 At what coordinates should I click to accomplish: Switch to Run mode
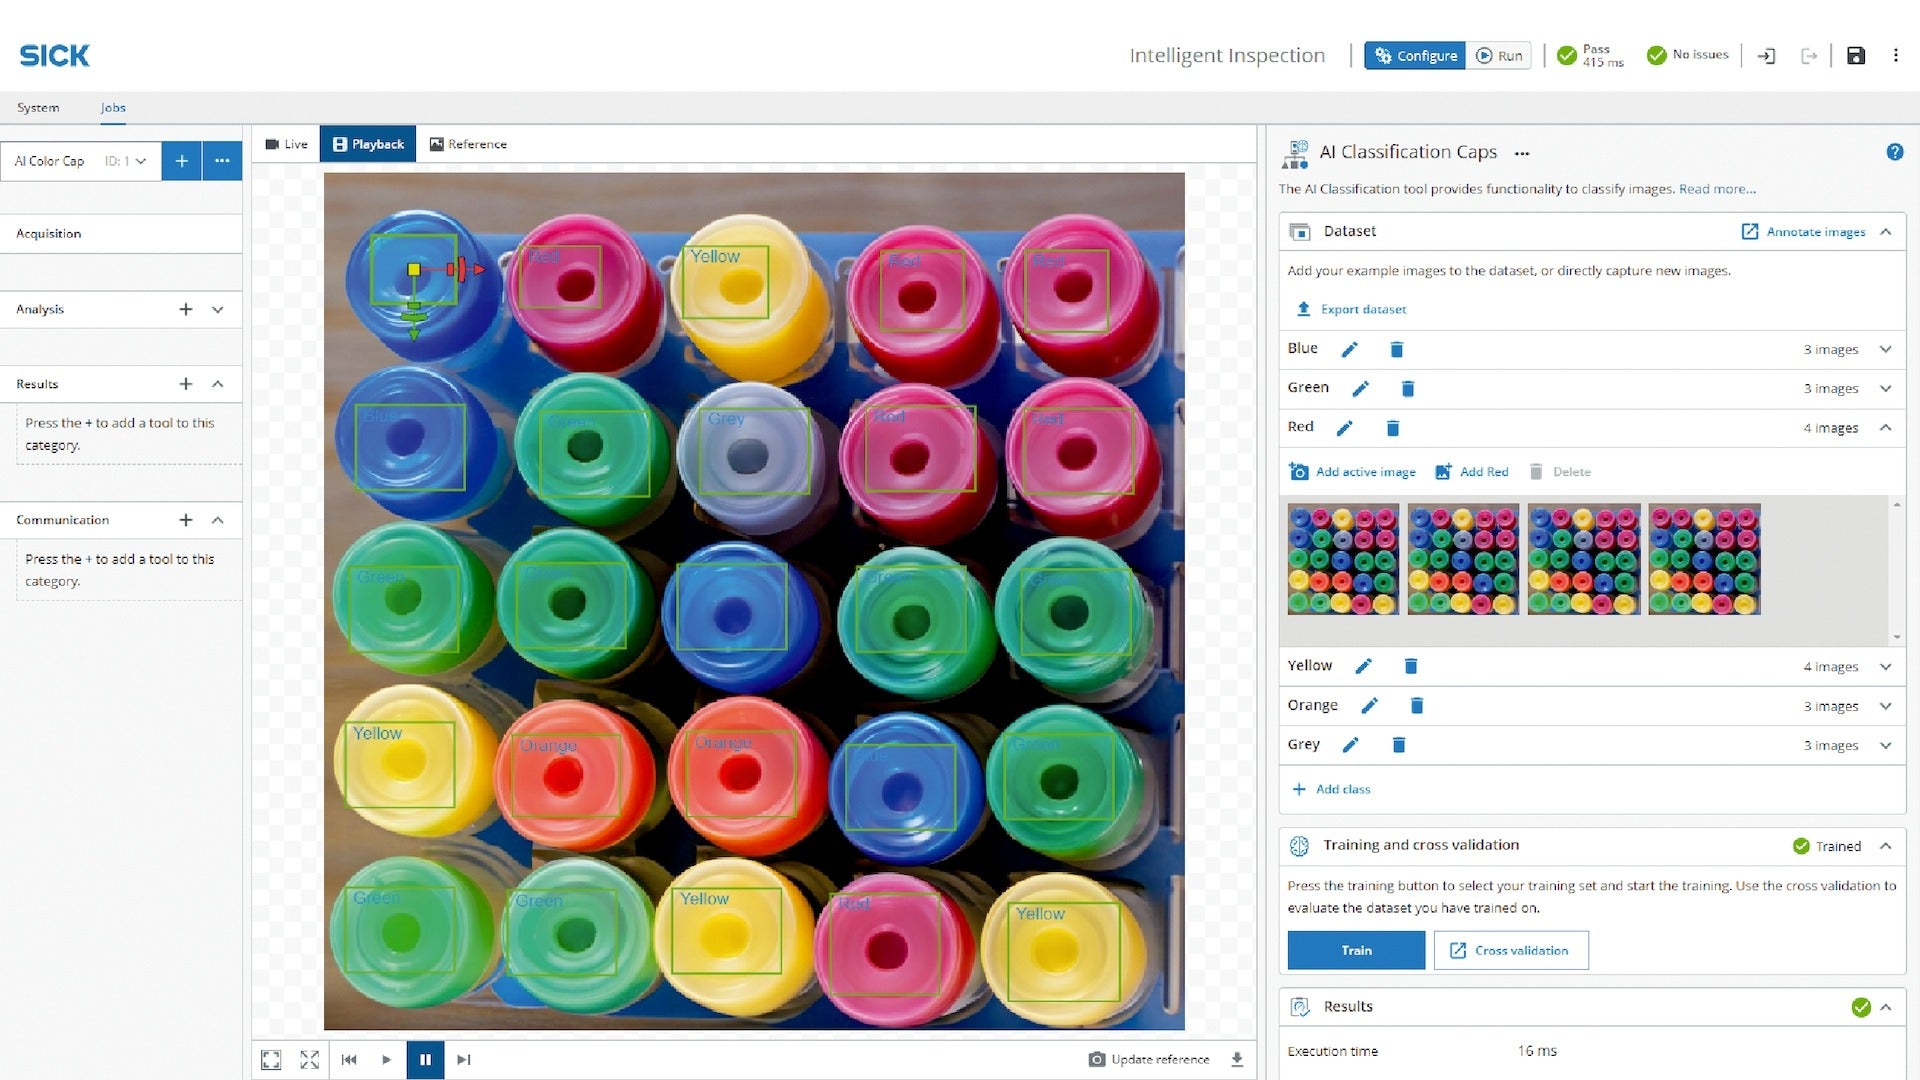pyautogui.click(x=1499, y=56)
